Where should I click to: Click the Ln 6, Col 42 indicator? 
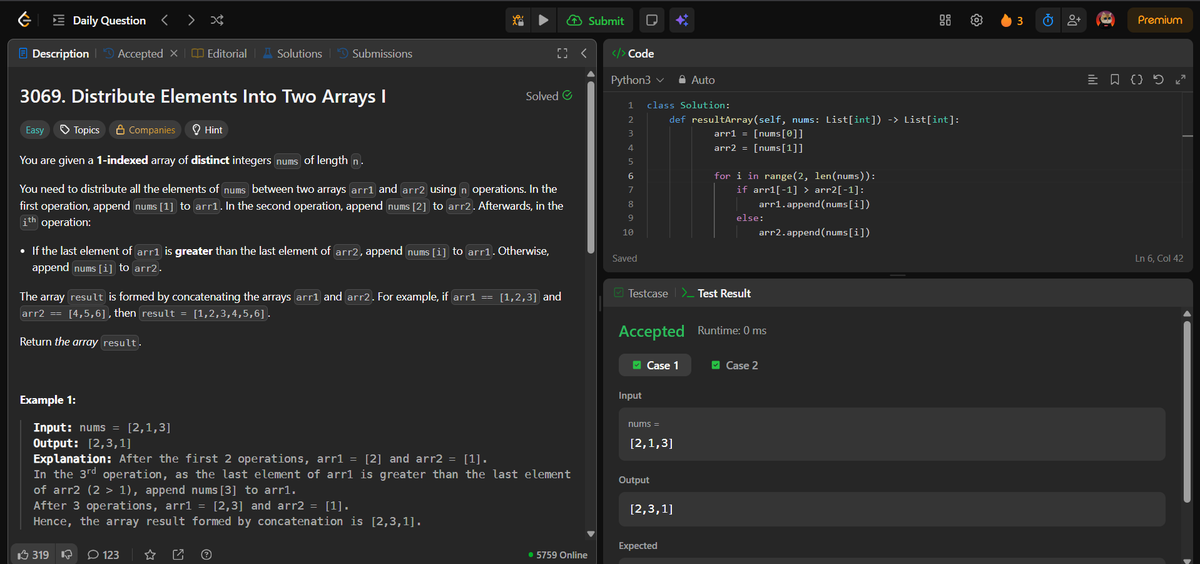(1159, 258)
